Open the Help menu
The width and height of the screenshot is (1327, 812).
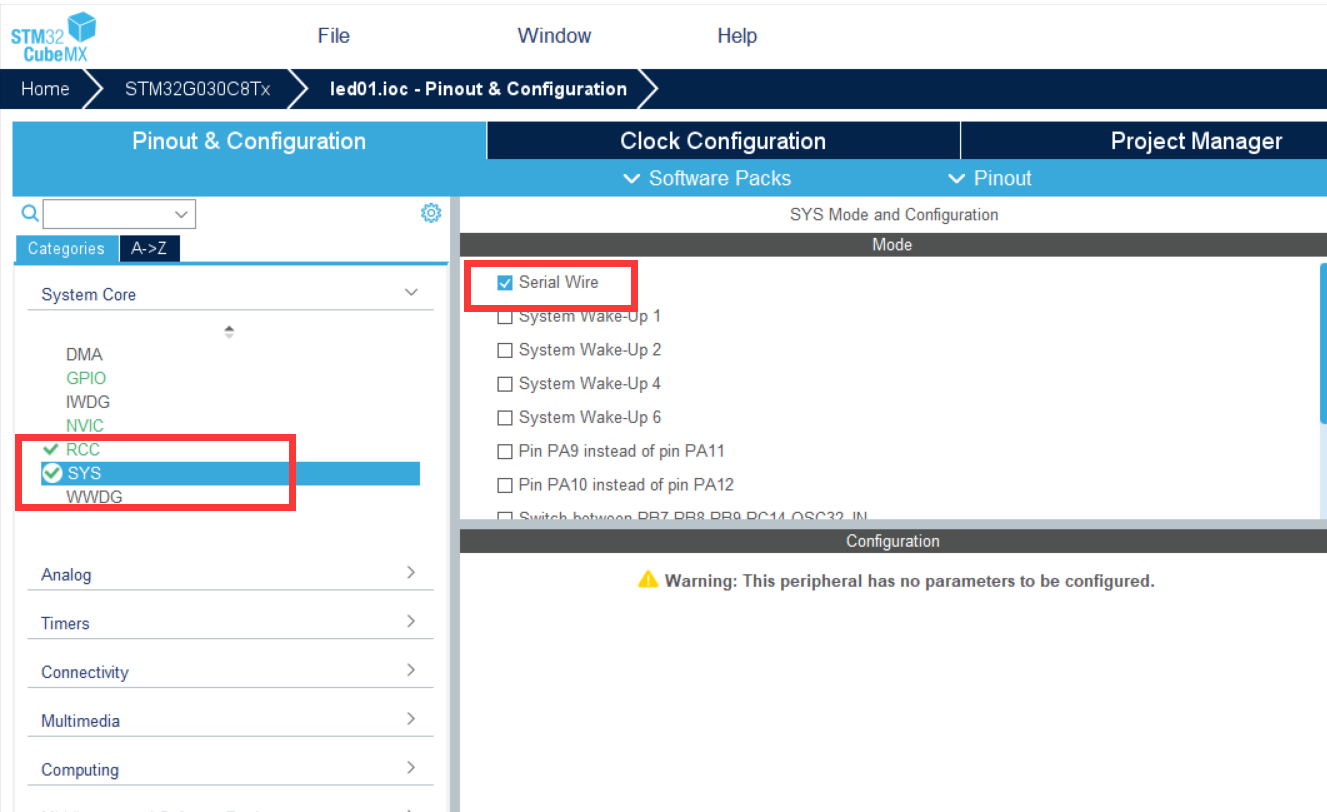tap(737, 36)
